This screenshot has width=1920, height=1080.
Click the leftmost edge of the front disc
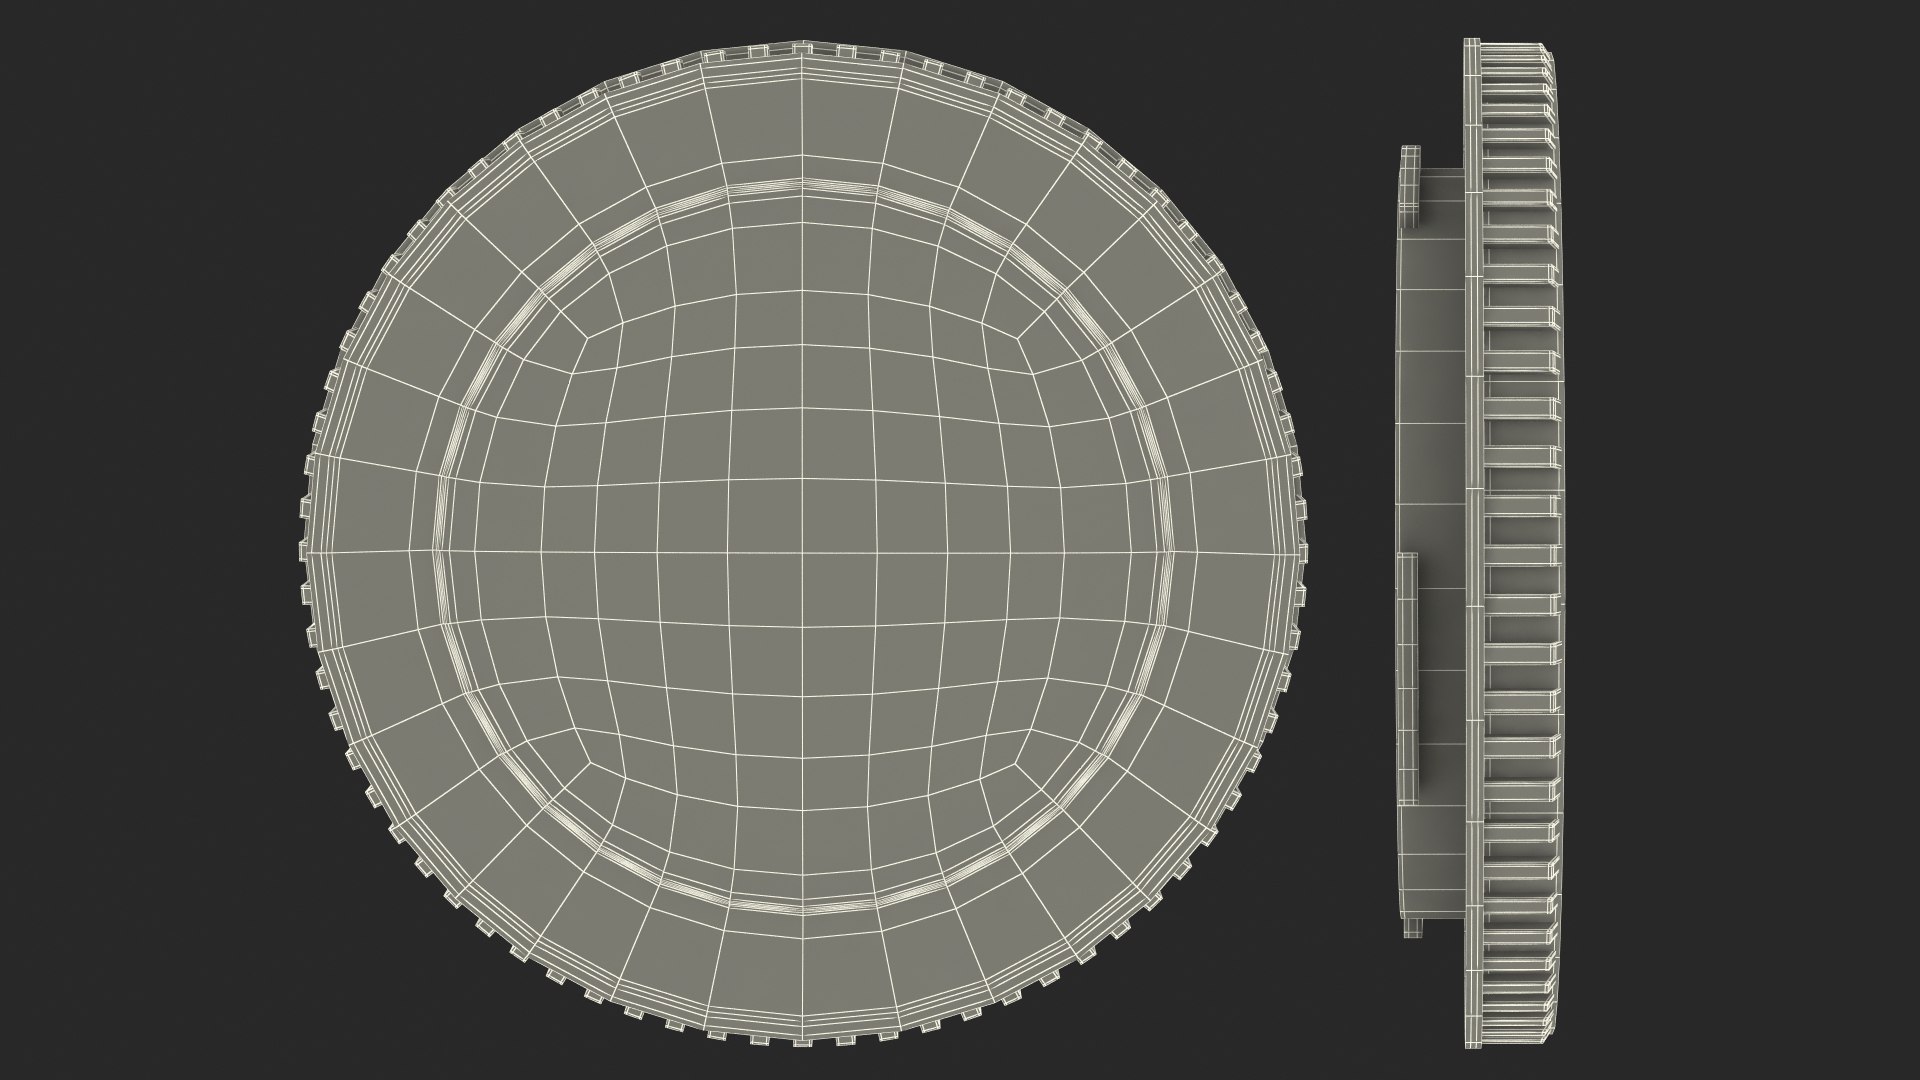304,553
